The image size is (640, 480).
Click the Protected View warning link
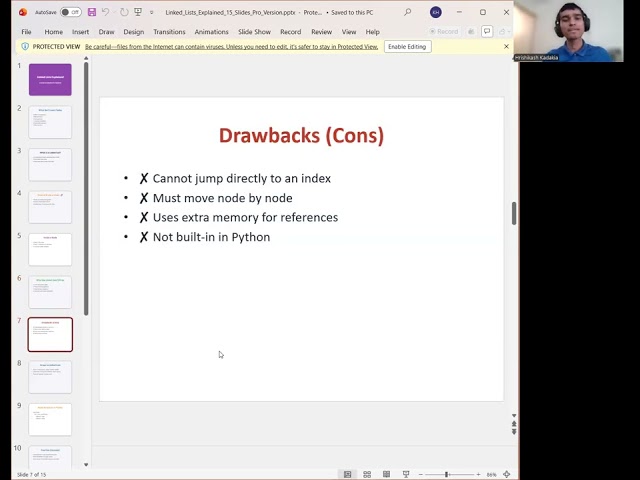(x=231, y=47)
